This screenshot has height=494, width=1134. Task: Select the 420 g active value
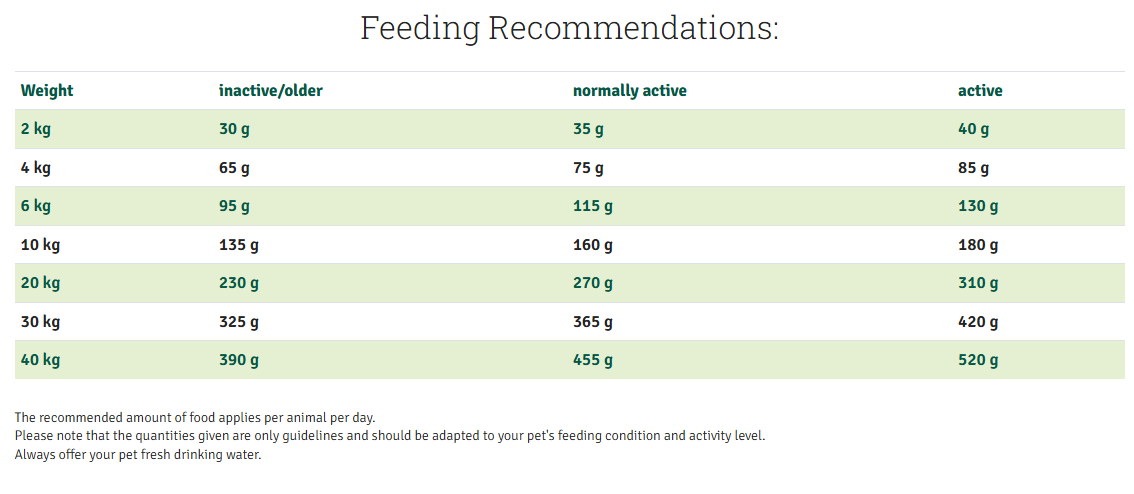pos(978,322)
